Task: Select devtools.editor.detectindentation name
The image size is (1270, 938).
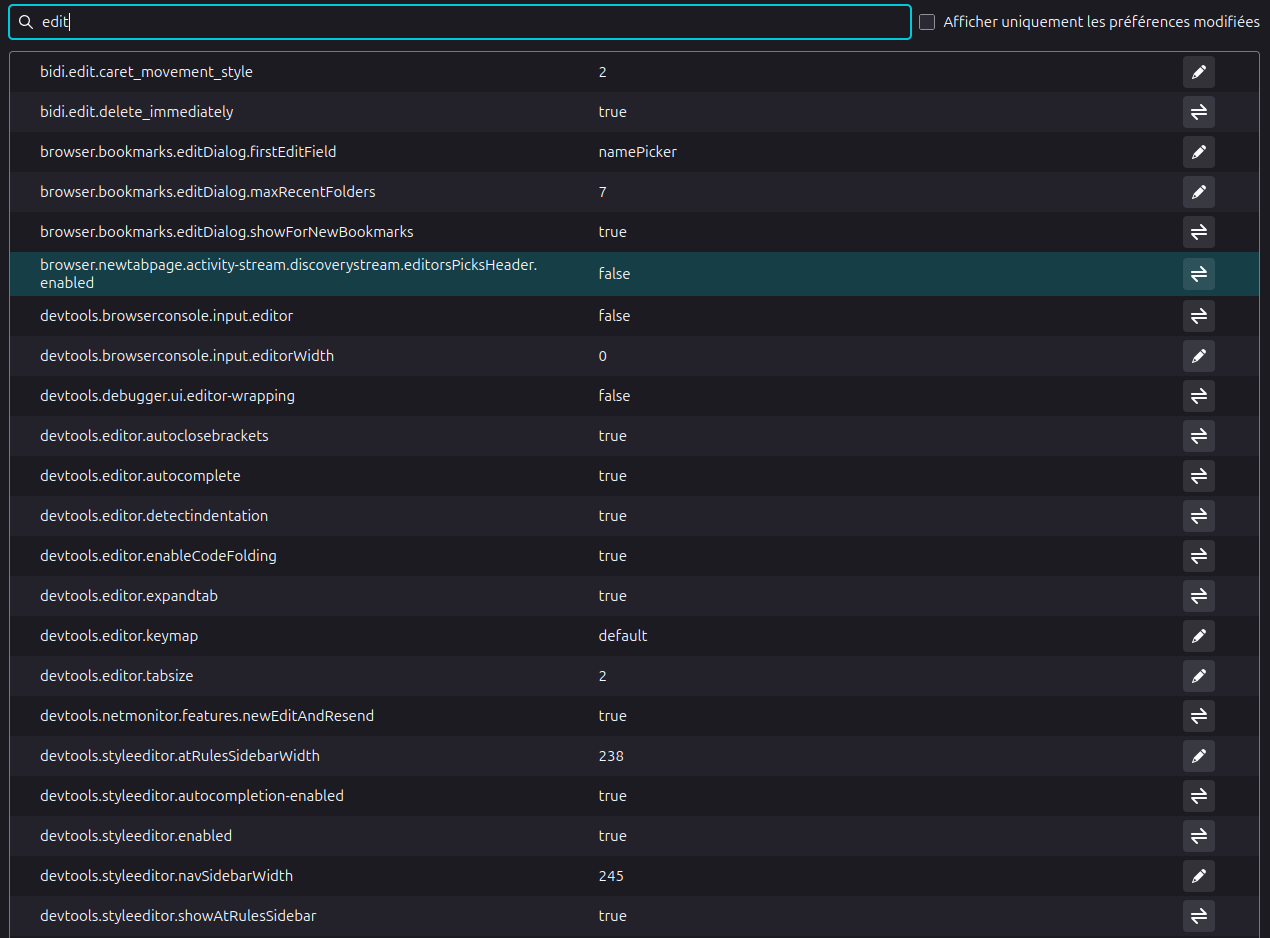Action: point(154,516)
